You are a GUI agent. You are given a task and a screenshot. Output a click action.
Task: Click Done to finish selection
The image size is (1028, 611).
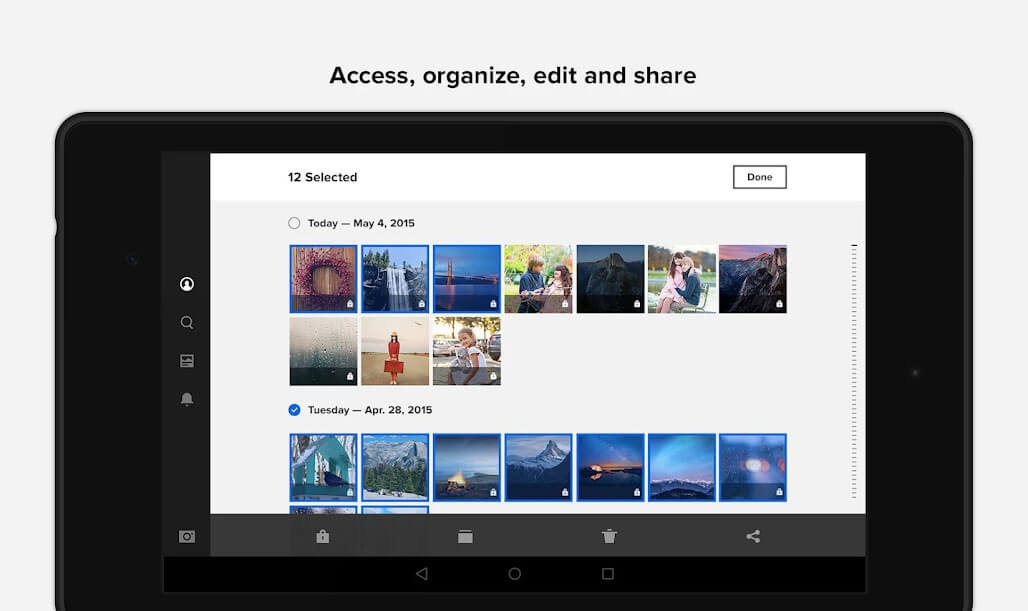(760, 177)
